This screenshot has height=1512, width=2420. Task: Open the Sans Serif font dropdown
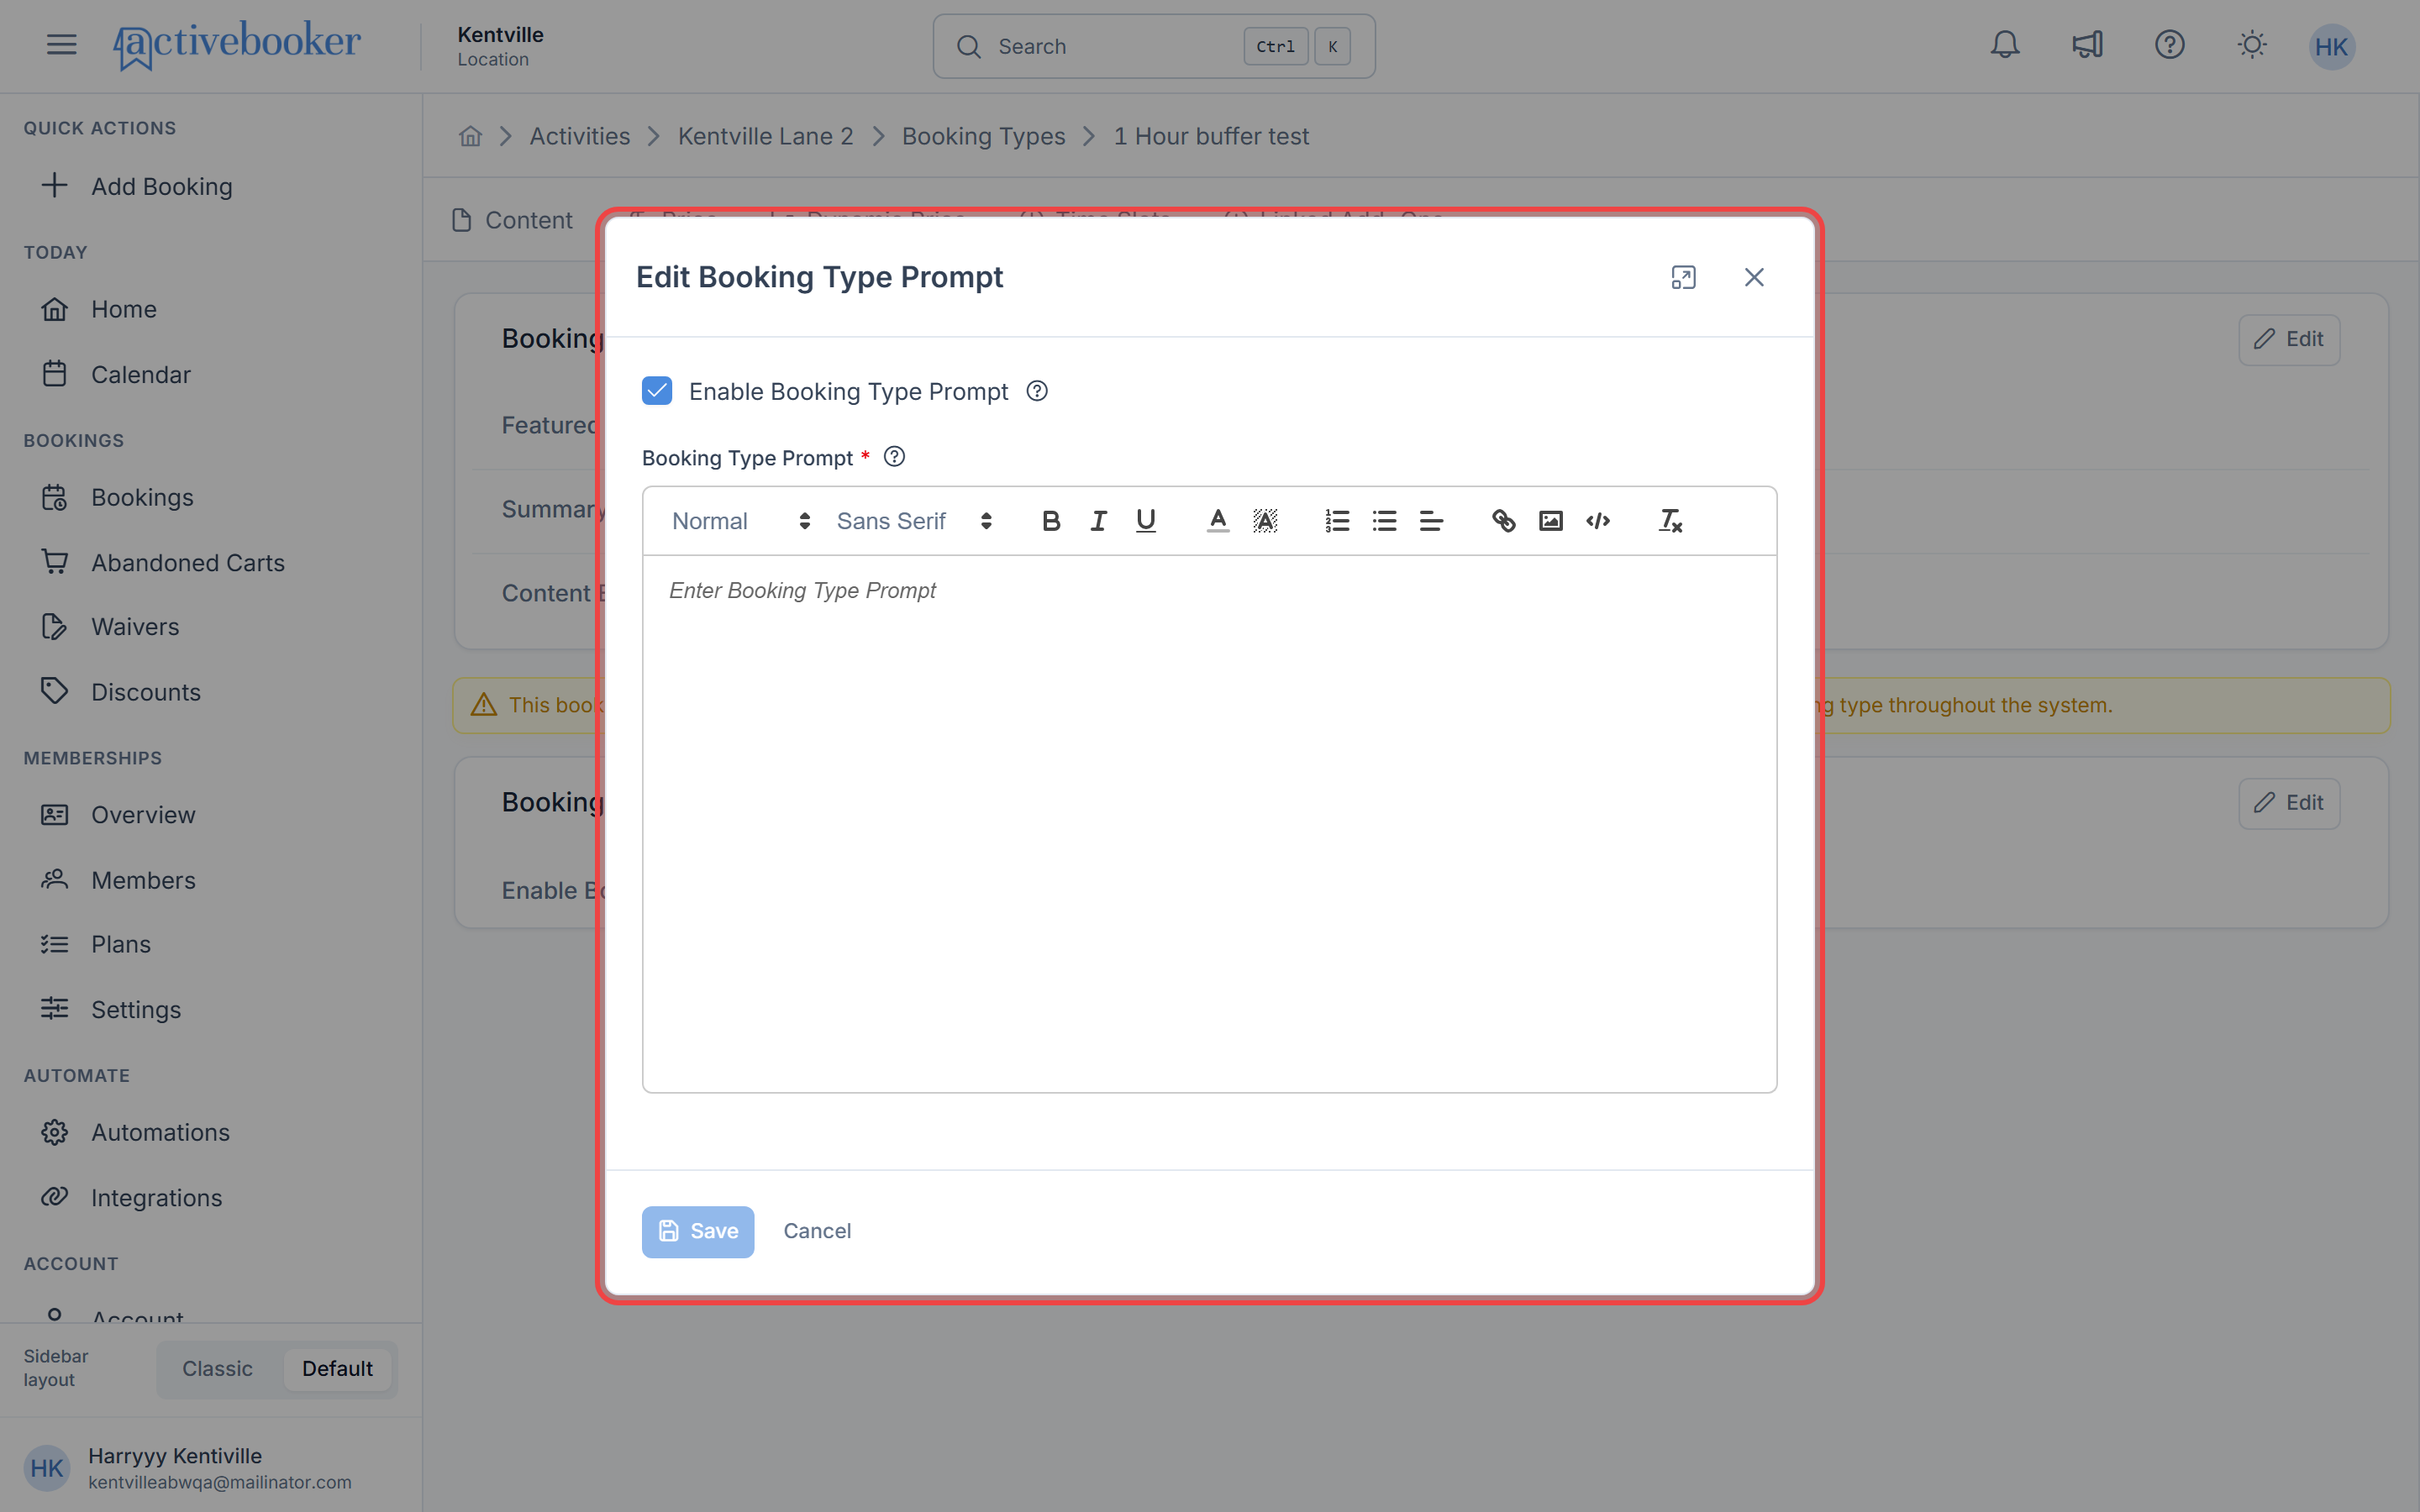point(914,521)
